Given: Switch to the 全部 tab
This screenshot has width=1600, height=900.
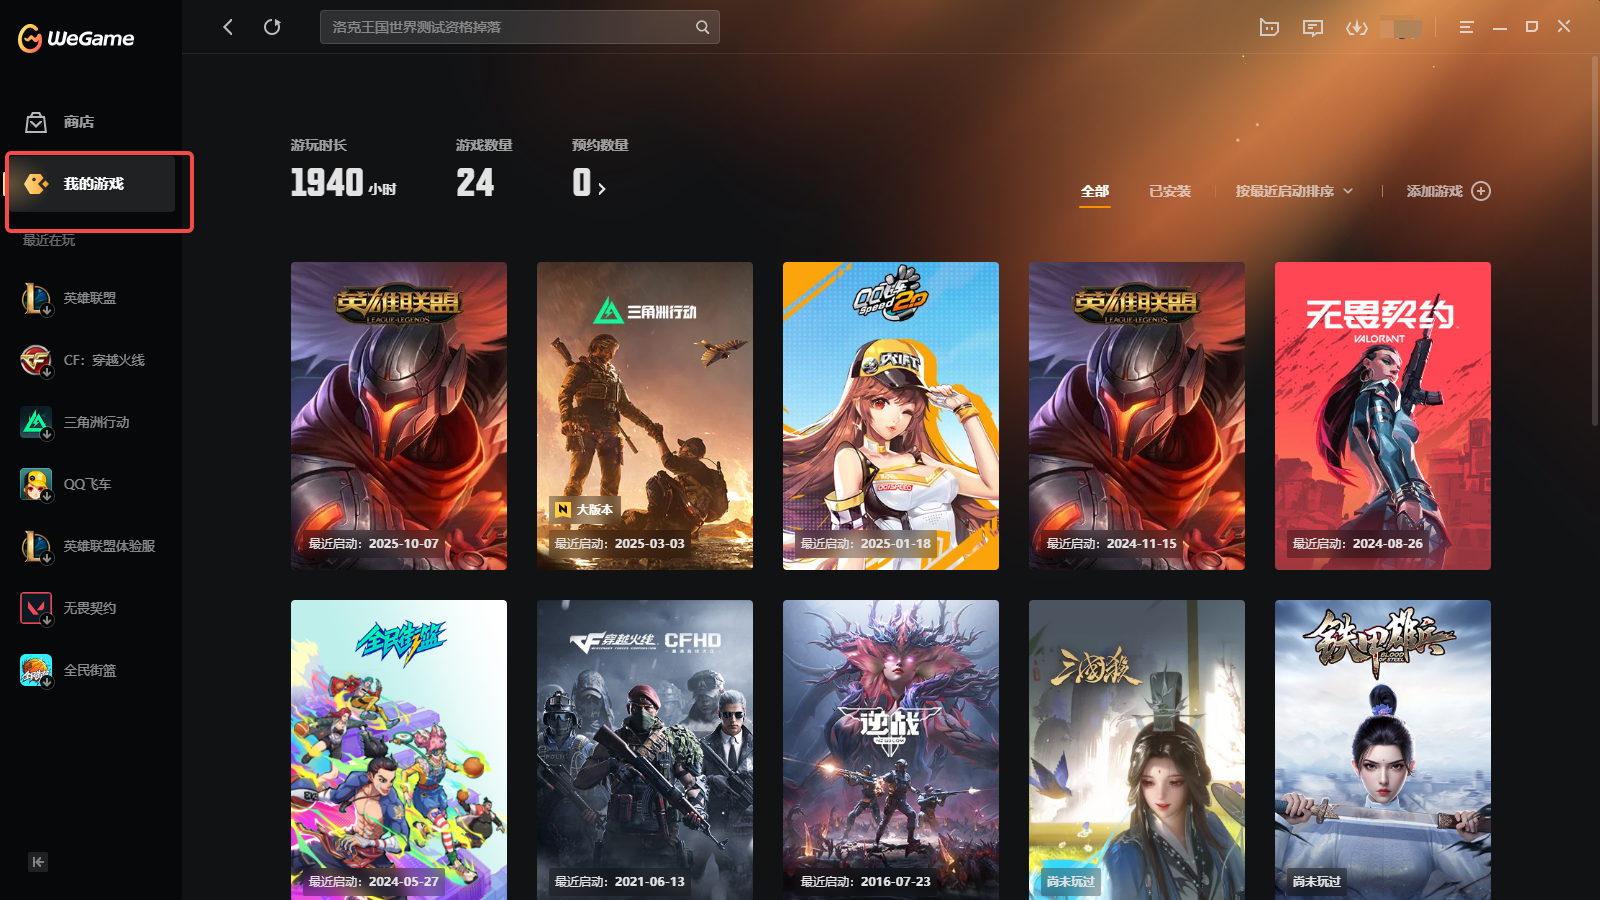Looking at the screenshot, I should pos(1095,191).
